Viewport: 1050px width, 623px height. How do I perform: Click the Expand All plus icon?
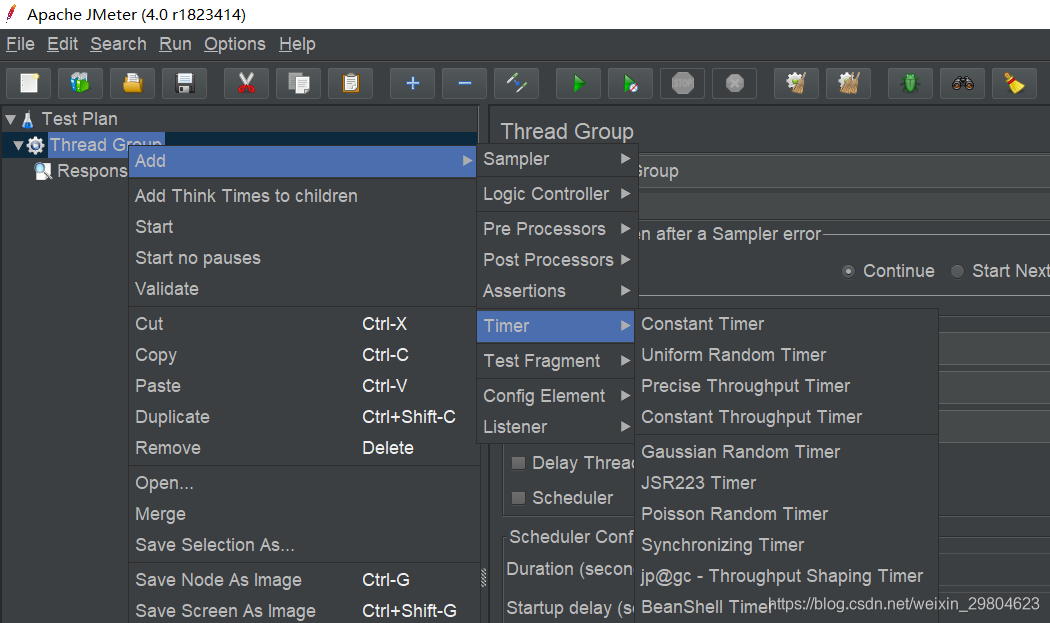(x=412, y=84)
